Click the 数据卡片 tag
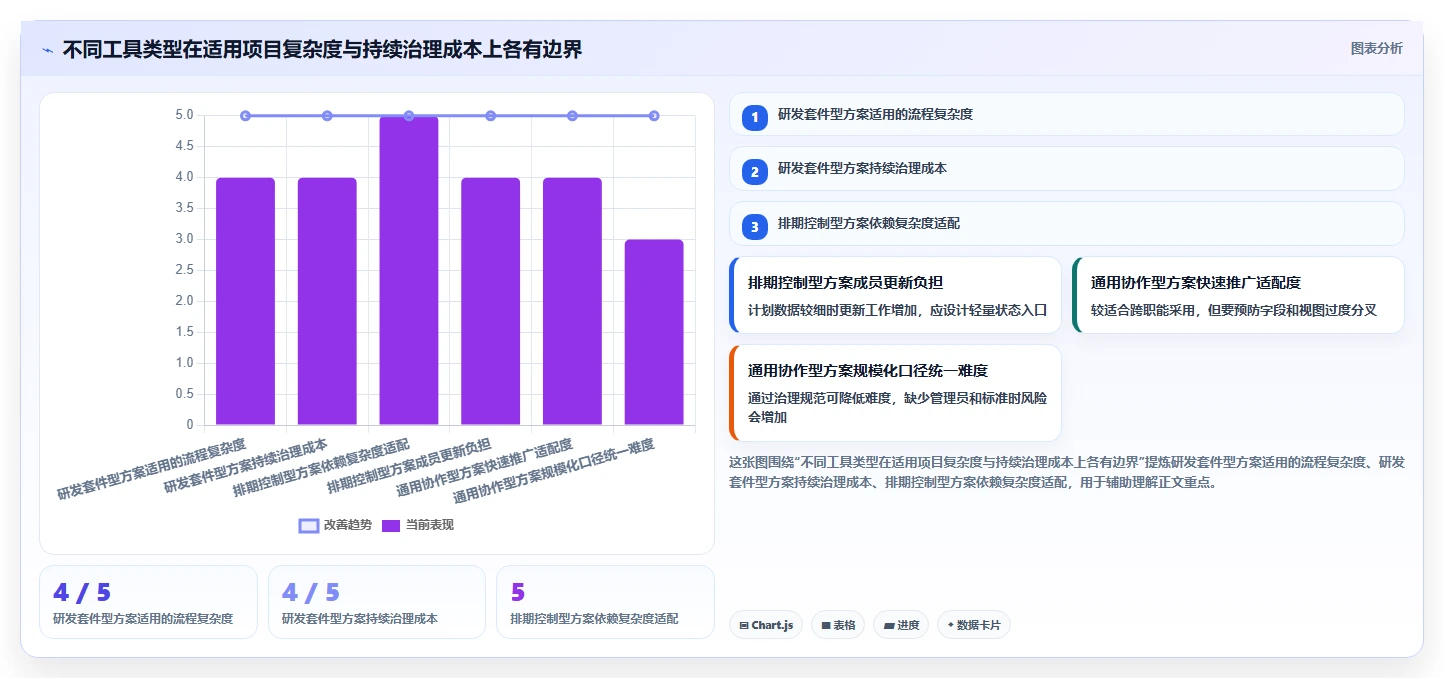This screenshot has height=678, width=1444. click(x=974, y=625)
